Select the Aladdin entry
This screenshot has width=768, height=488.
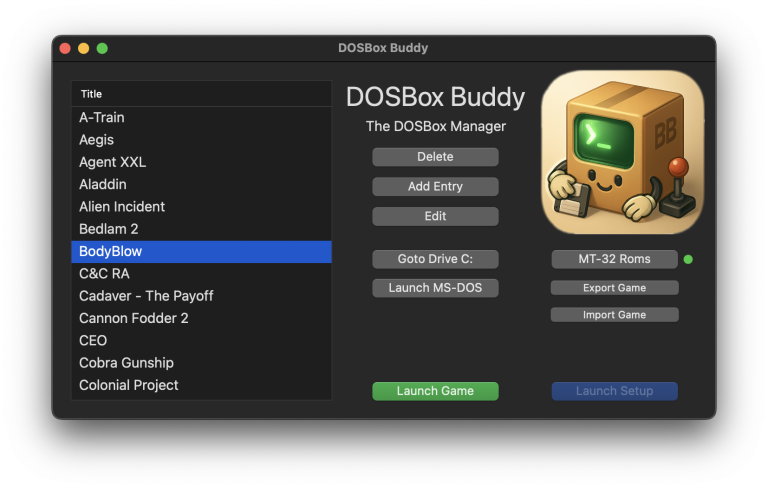[x=201, y=185]
